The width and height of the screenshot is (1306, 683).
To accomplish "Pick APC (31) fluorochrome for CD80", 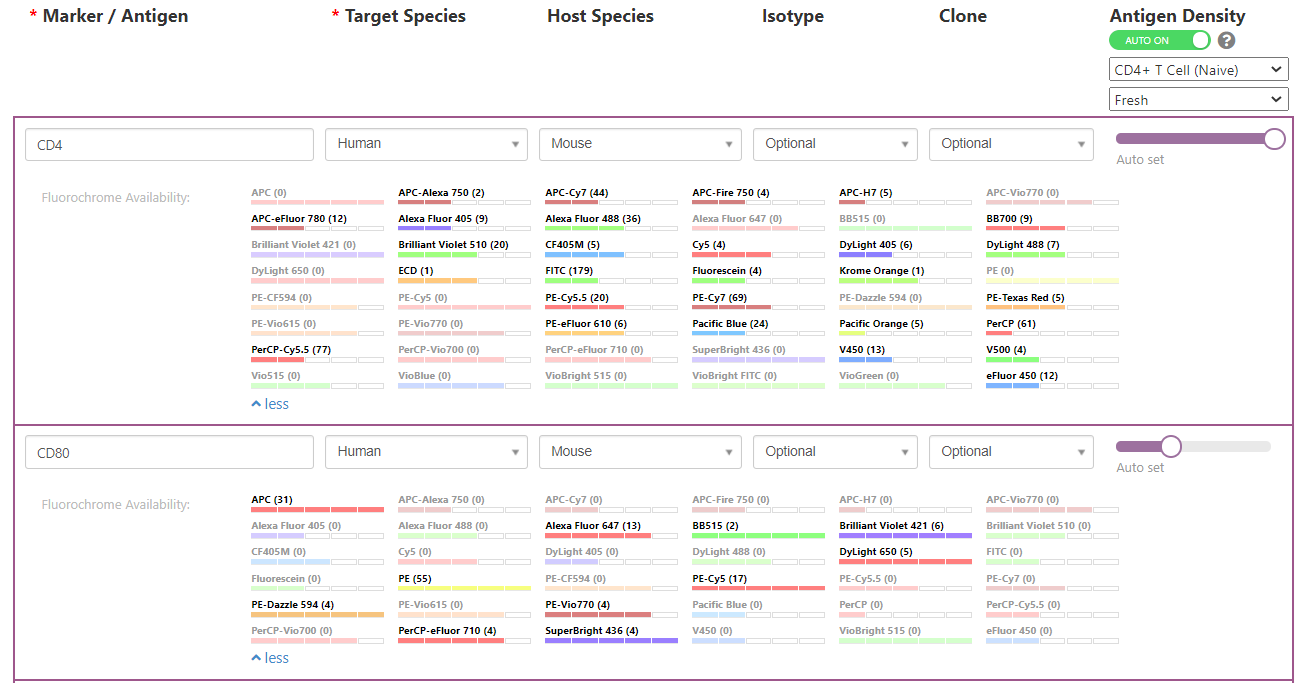I will click(x=272, y=500).
